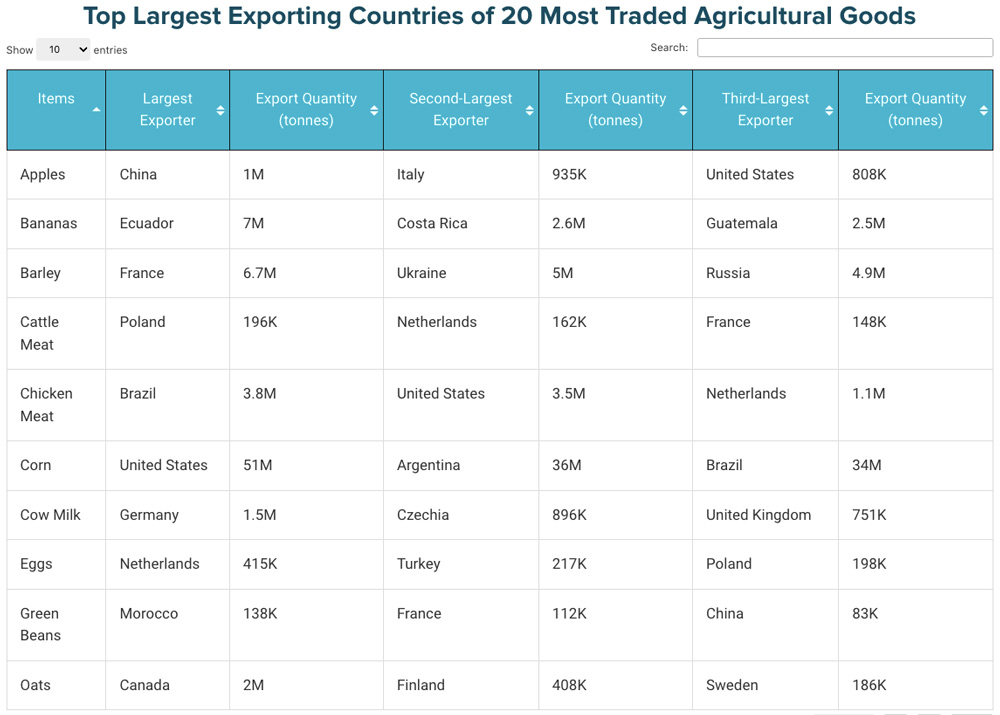Image resolution: width=1000 pixels, height=715 pixels.
Task: Click sort arrows in first Export Quantity header
Action: (374, 110)
